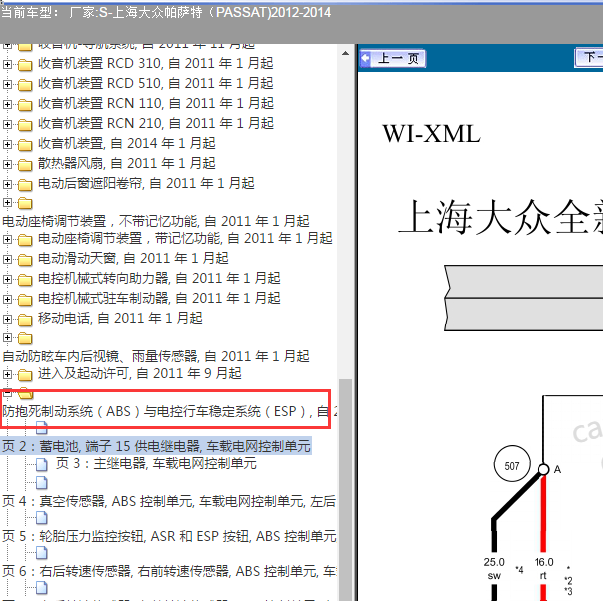This screenshot has width=603, height=601.
Task: Open 自动防眩车内后视镜、雨量传感器 item
Action: (156, 356)
